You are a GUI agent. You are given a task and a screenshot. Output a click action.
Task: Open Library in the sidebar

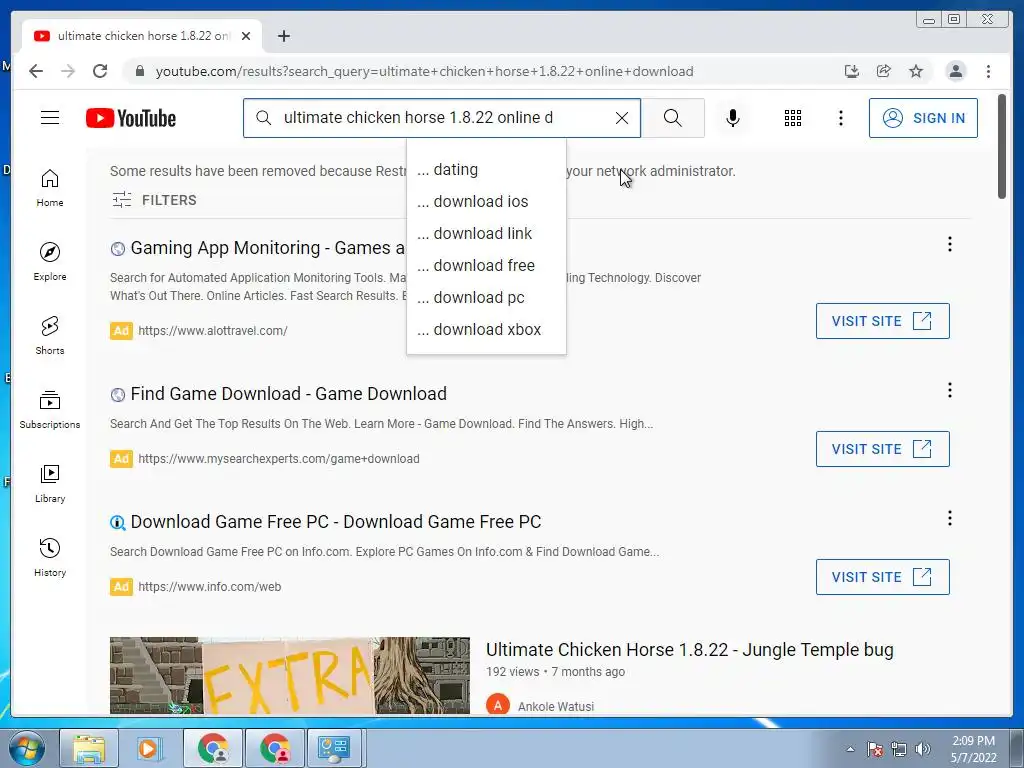point(50,483)
